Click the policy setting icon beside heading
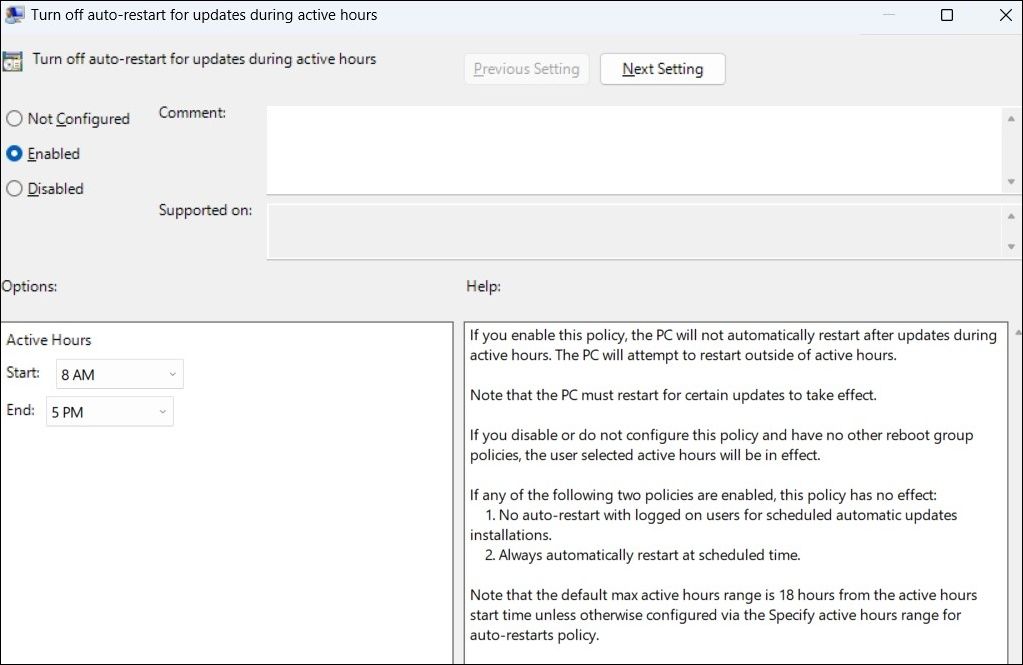Viewport: 1023px width, 665px height. click(x=12, y=60)
